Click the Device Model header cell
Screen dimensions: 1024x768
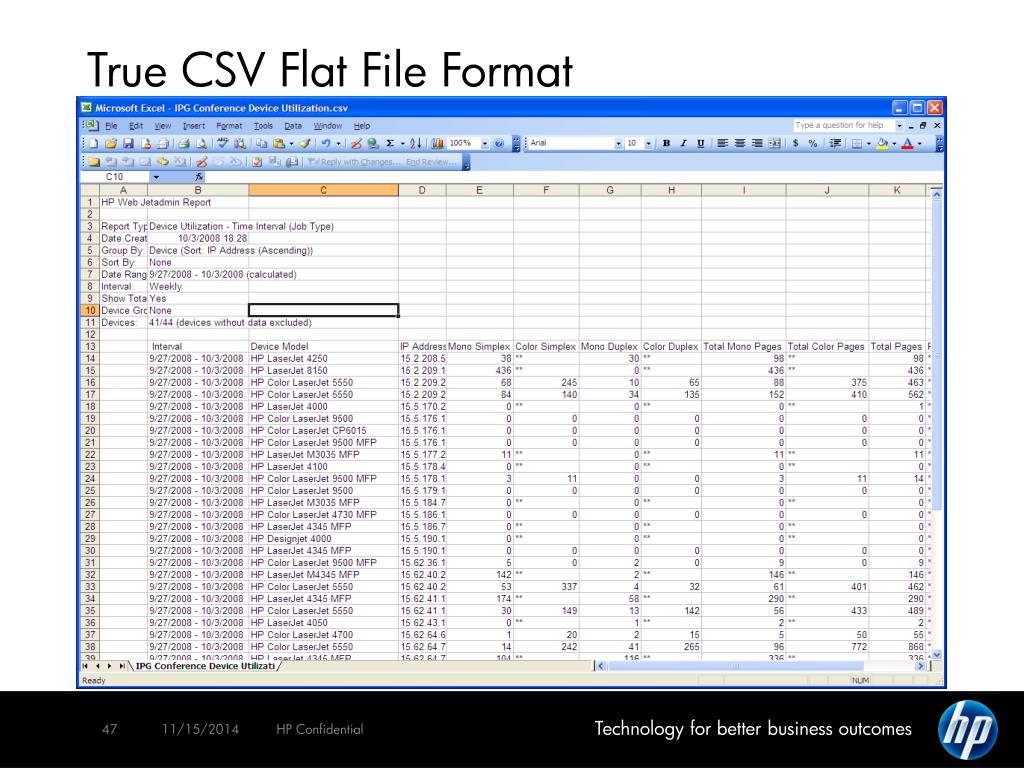coord(323,346)
